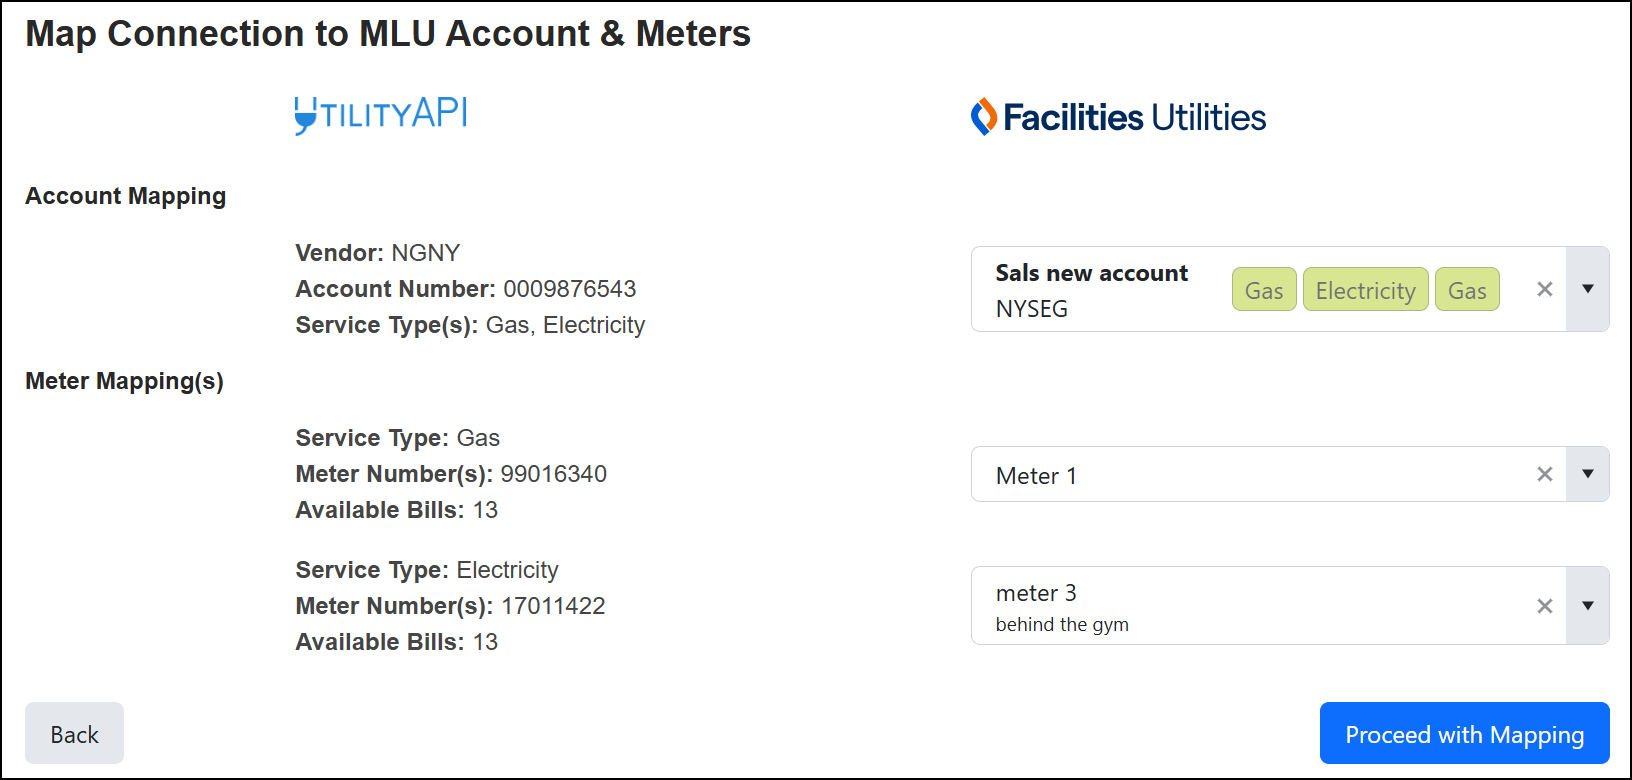This screenshot has width=1632, height=780.
Task: Click the first Gas tag in account
Action: tap(1264, 290)
